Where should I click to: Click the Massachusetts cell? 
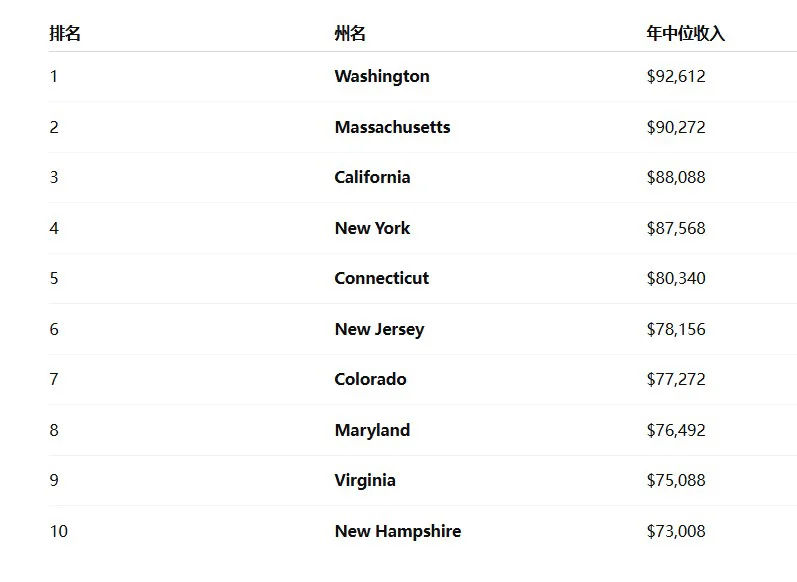coord(392,127)
